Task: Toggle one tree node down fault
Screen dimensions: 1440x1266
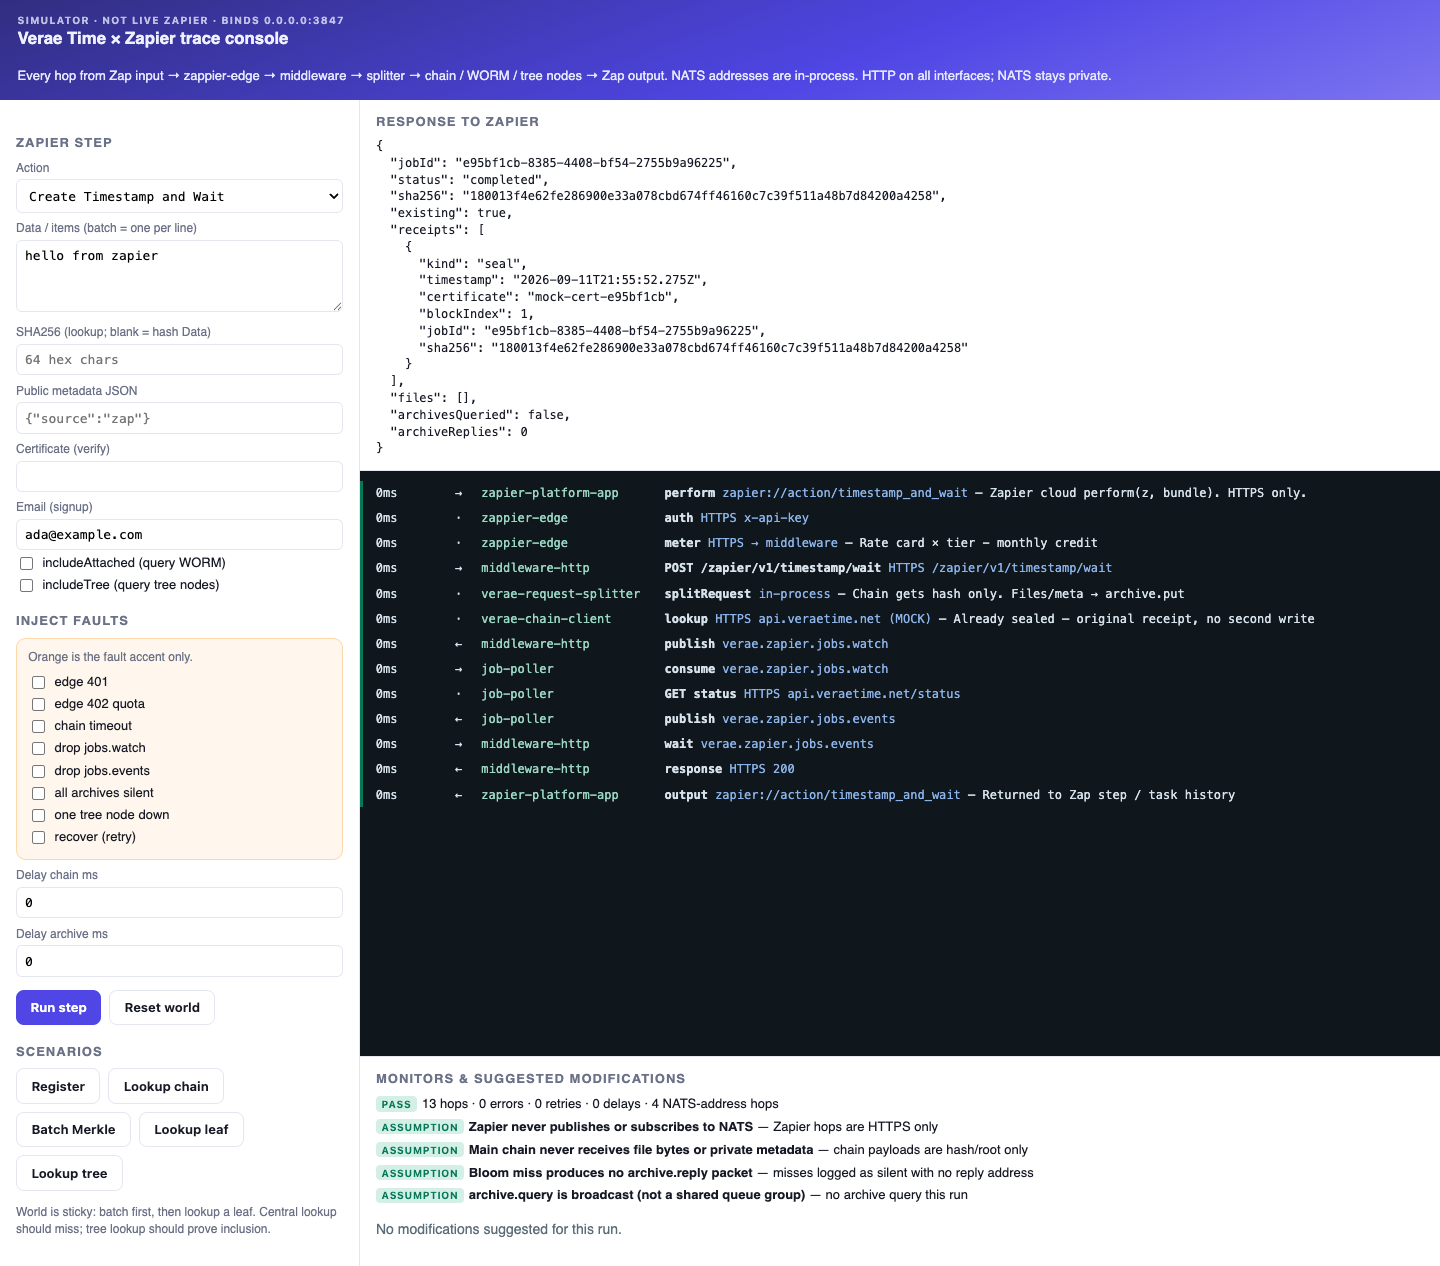Action: (39, 815)
